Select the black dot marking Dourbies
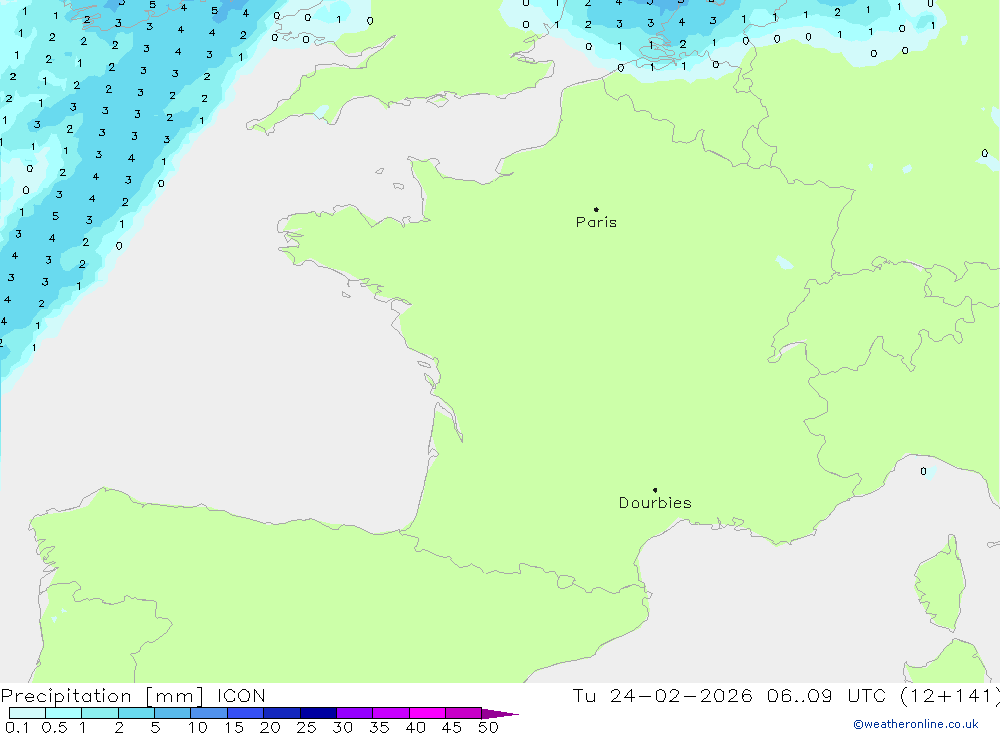Screen dimensions: 1000x733 coord(655,490)
